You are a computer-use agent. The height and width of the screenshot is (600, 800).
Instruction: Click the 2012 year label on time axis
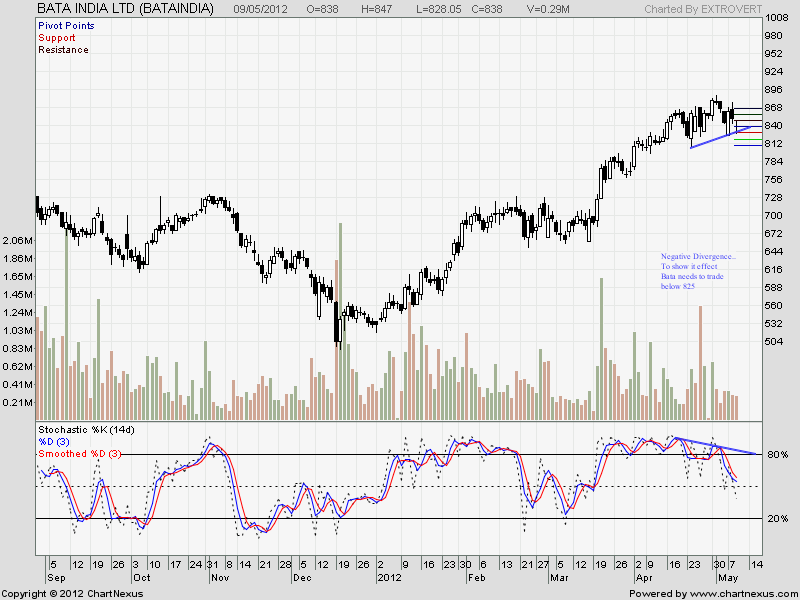[x=389, y=578]
